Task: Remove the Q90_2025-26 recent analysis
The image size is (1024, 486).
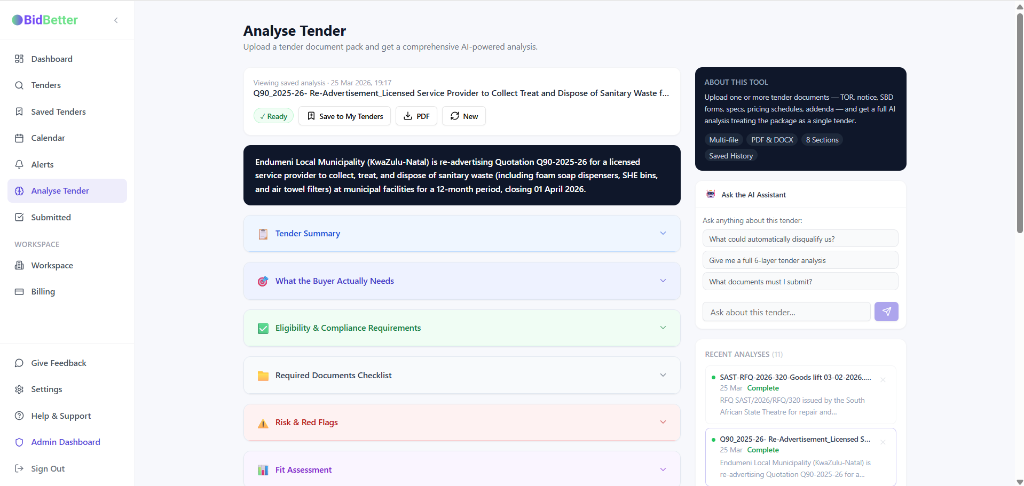Action: coord(883,442)
